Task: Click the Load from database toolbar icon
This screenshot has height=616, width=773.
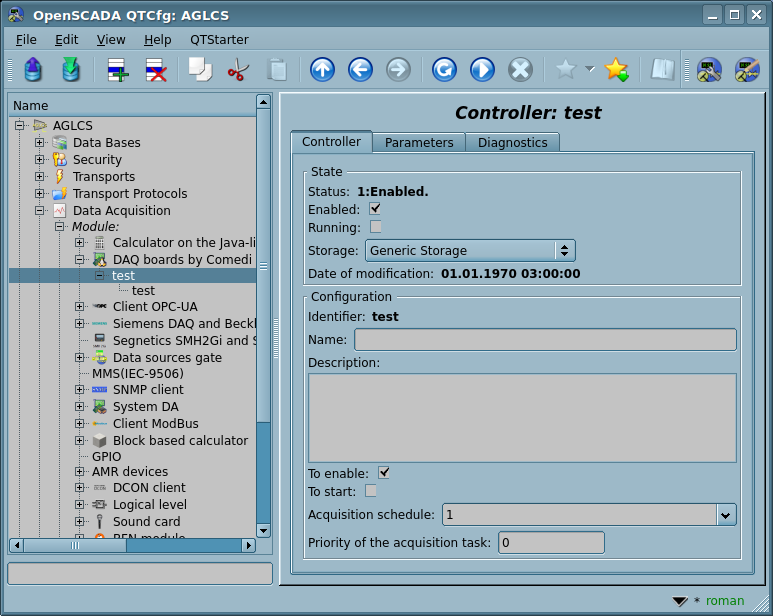Action: (x=33, y=70)
